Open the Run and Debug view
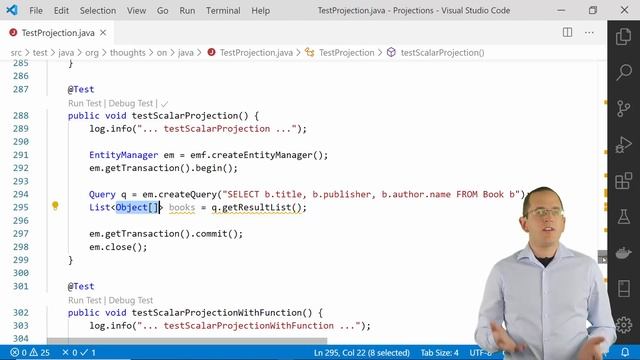640x360 pixels. point(623,144)
